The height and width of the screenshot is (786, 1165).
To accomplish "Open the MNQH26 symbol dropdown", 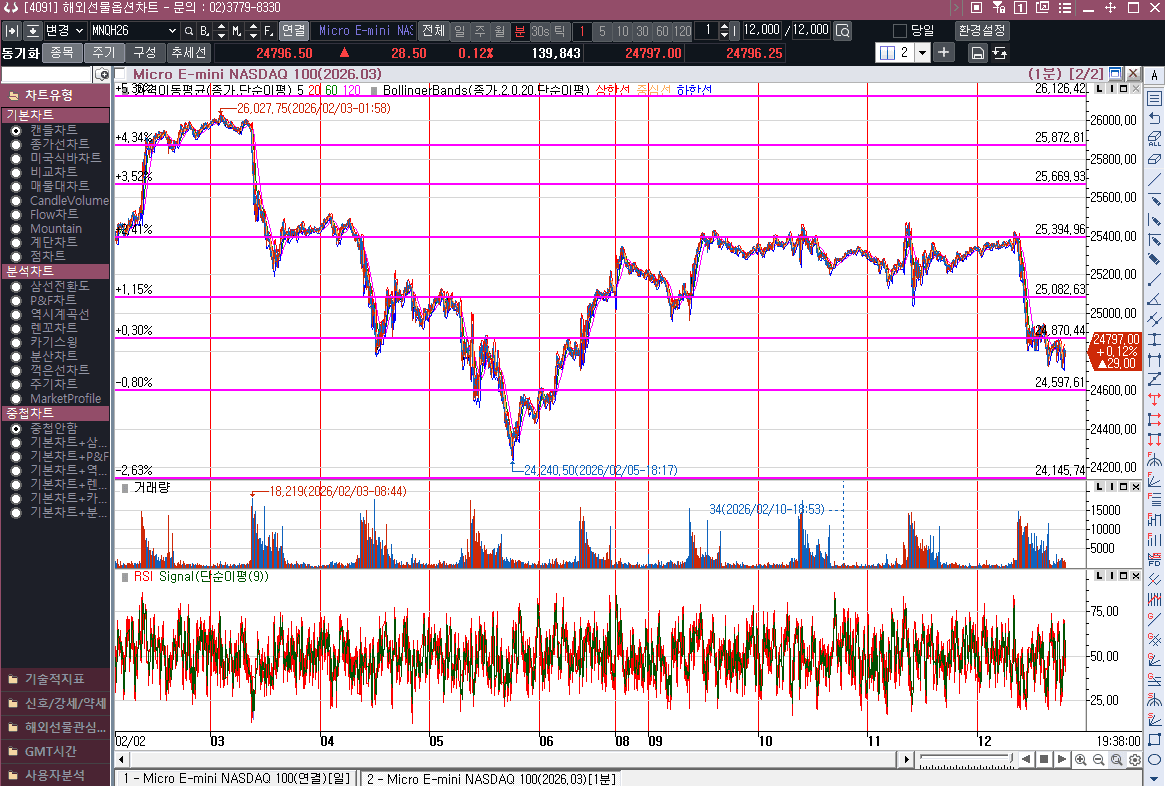I will point(171,31).
